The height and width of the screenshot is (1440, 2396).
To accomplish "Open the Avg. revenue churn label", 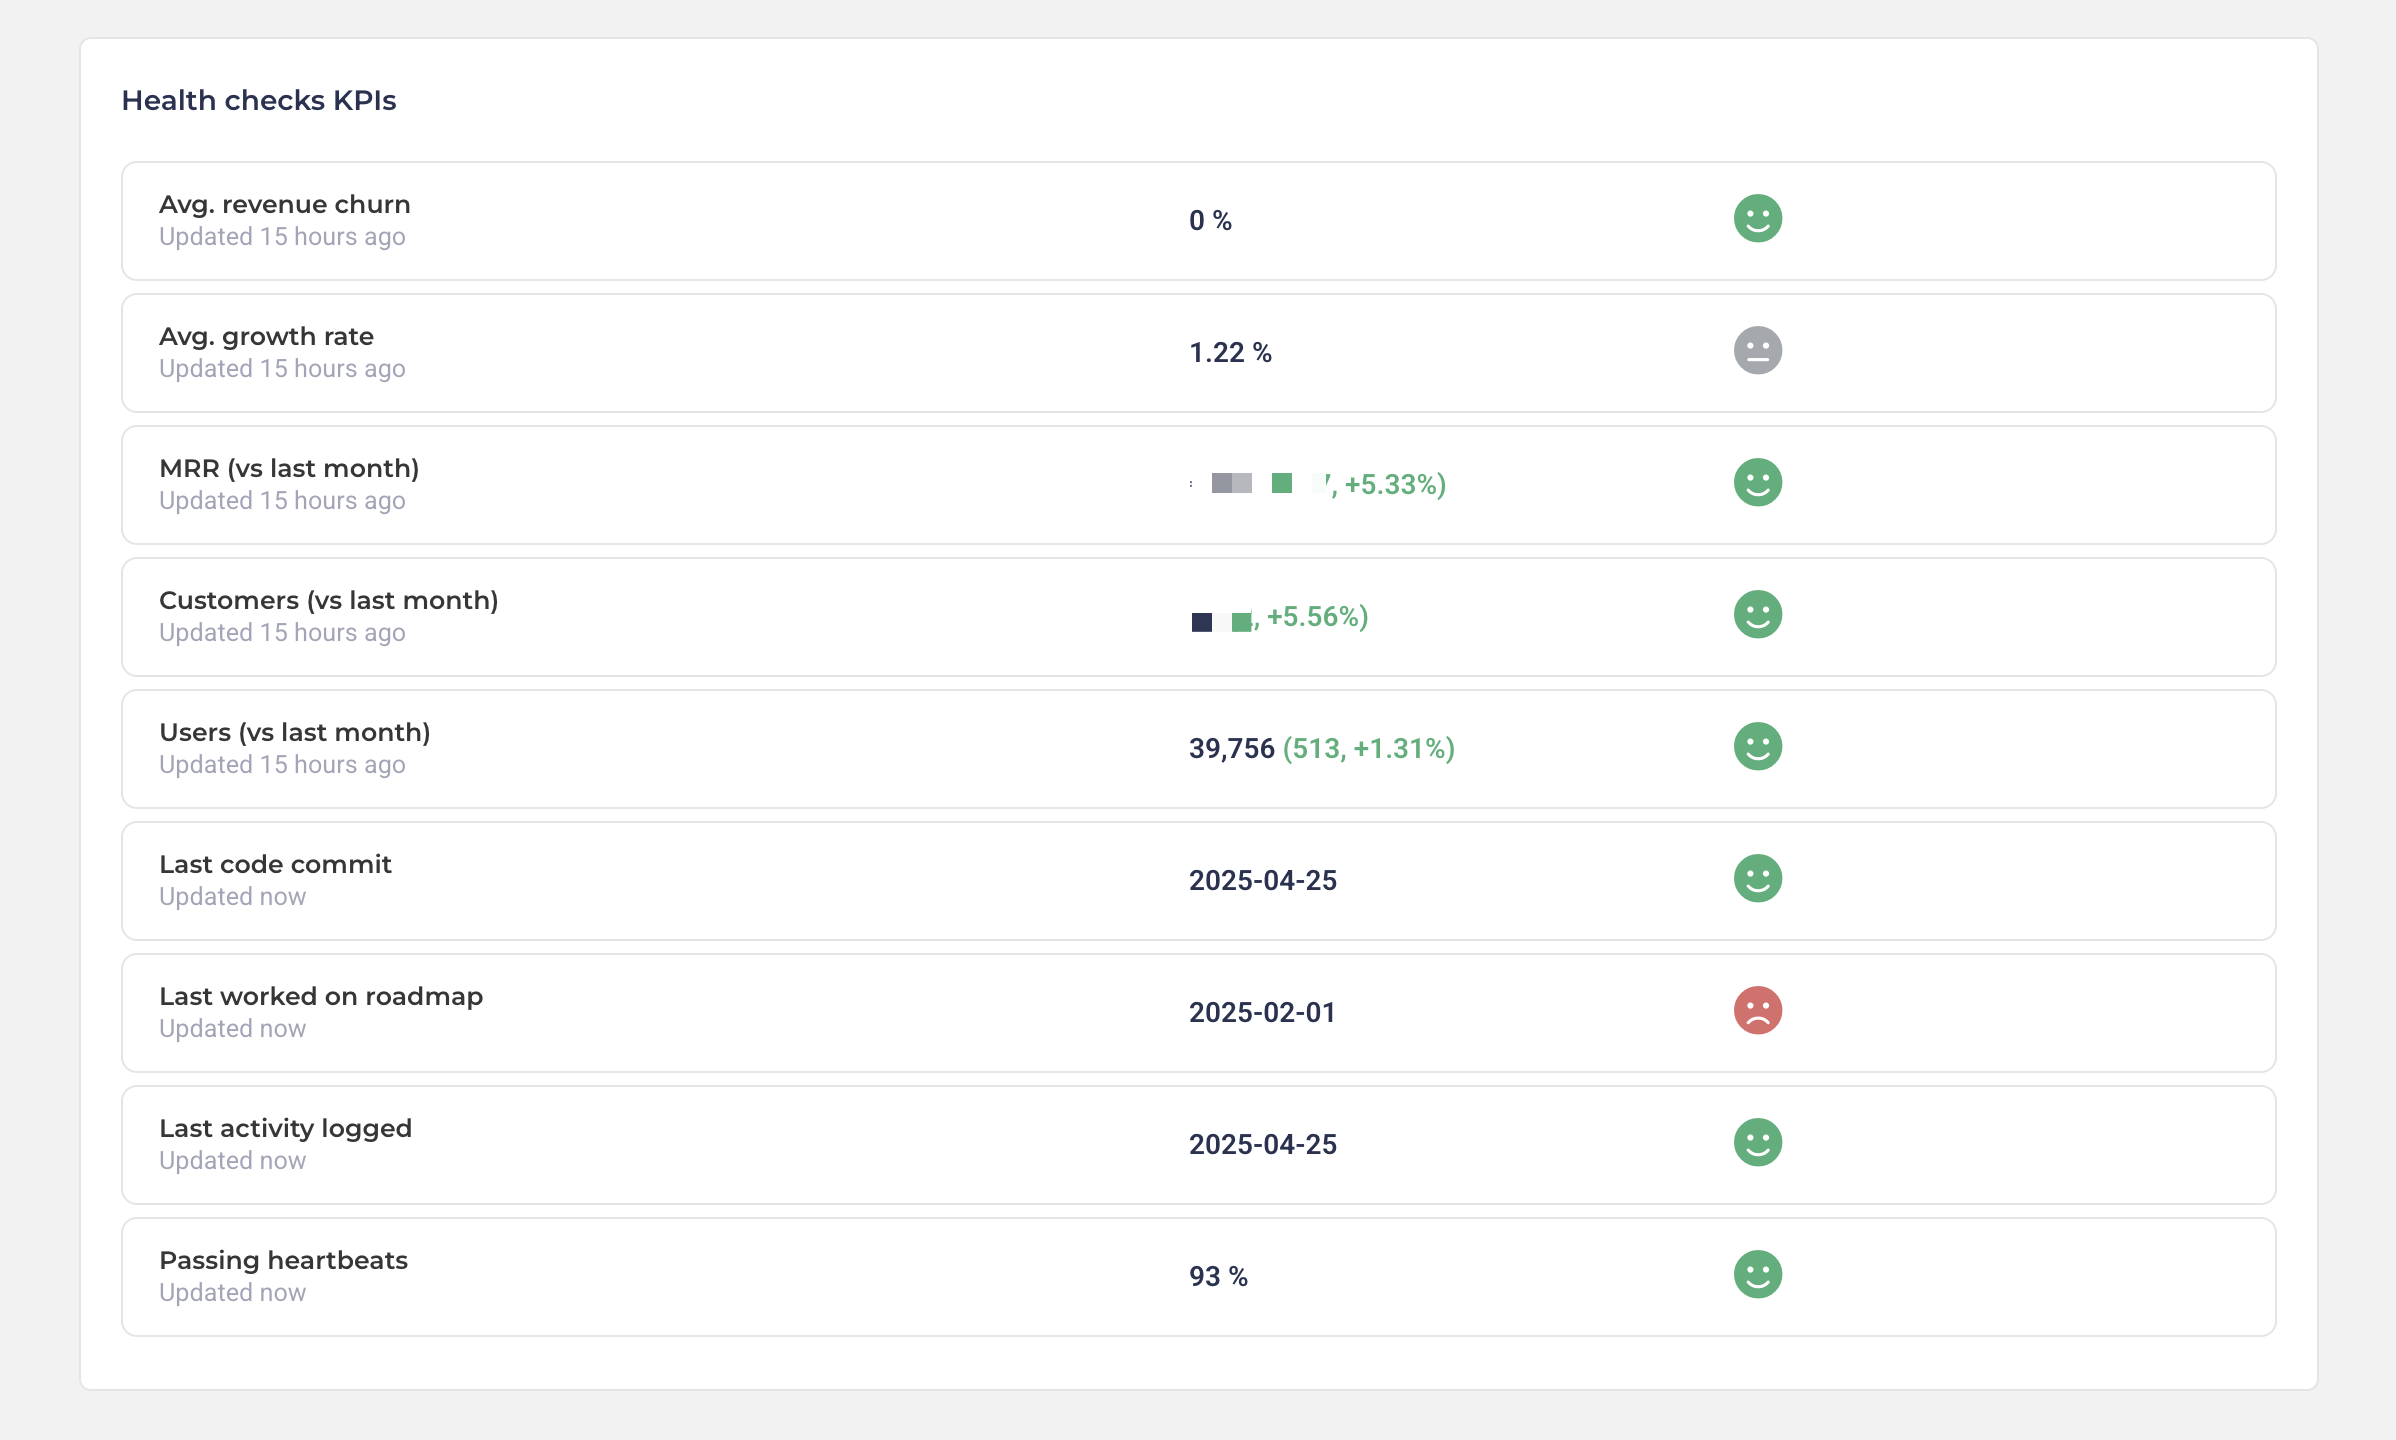I will (x=285, y=205).
